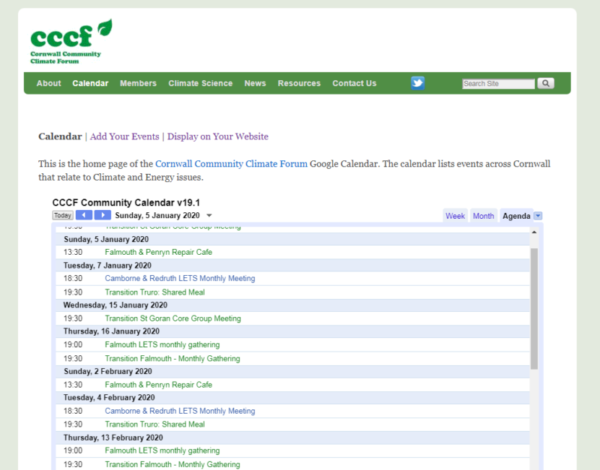Screen dimensions: 600x470
Task: Open Display on Your Website link
Action: 217,136
